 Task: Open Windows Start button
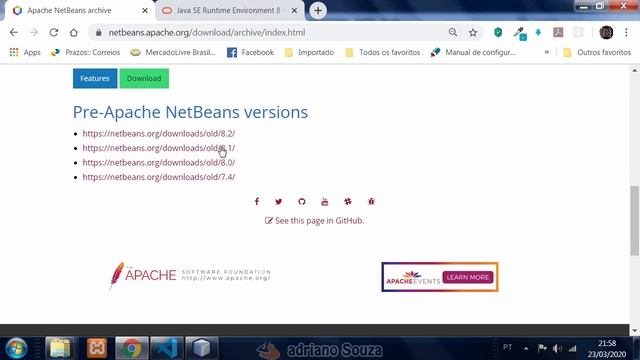16,348
